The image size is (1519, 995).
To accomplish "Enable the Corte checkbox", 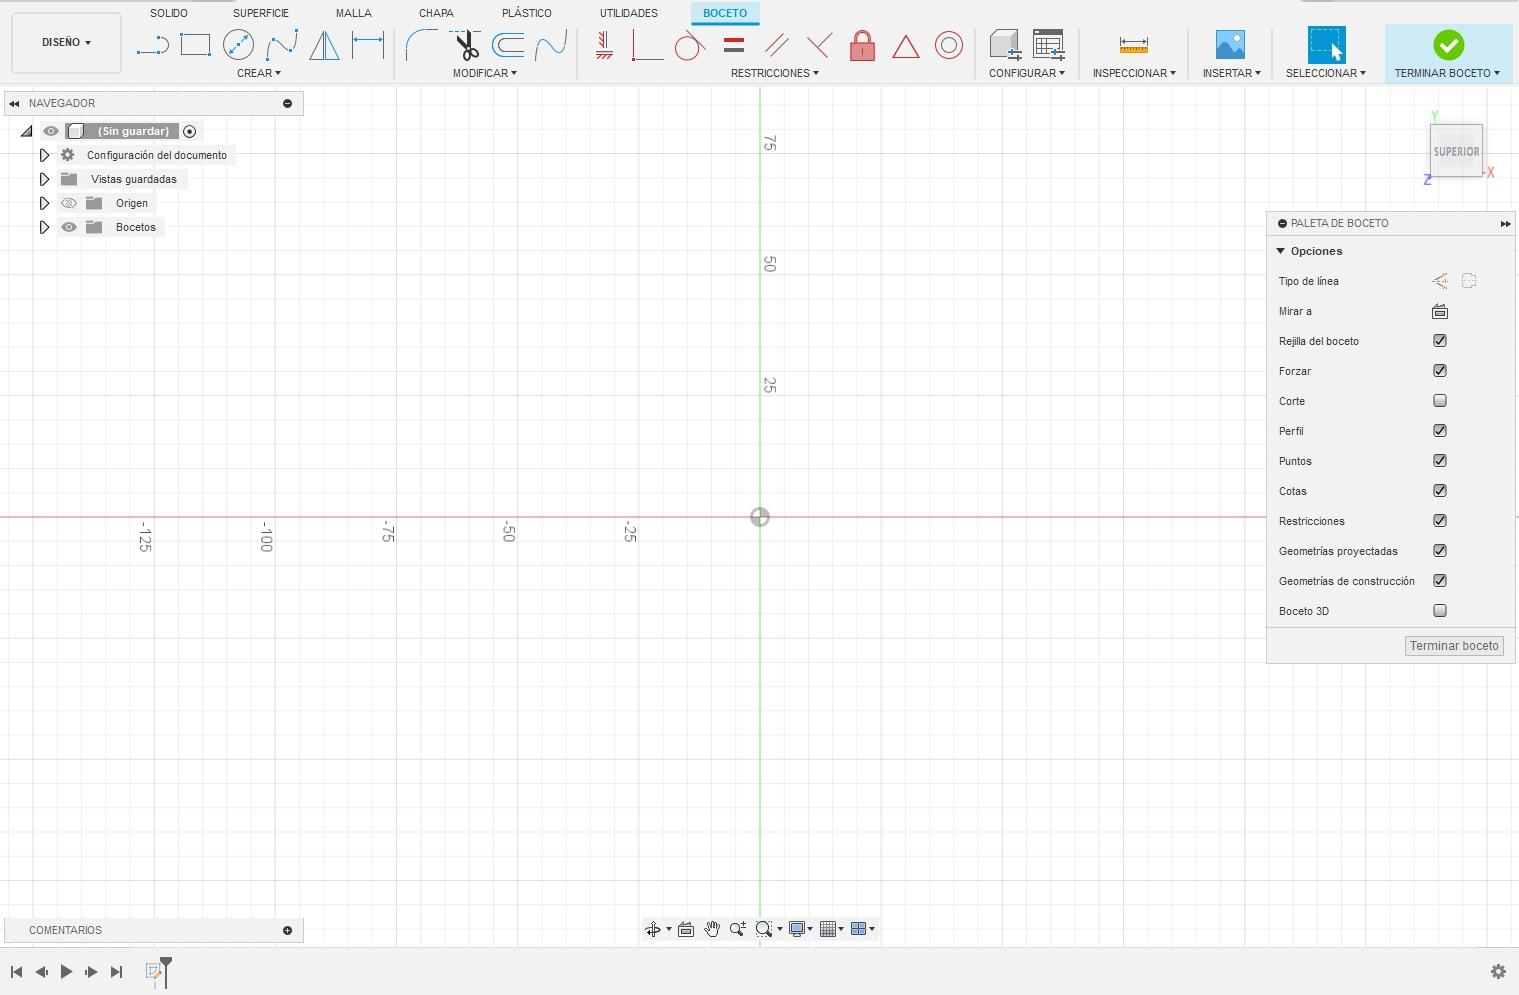I will [1440, 401].
